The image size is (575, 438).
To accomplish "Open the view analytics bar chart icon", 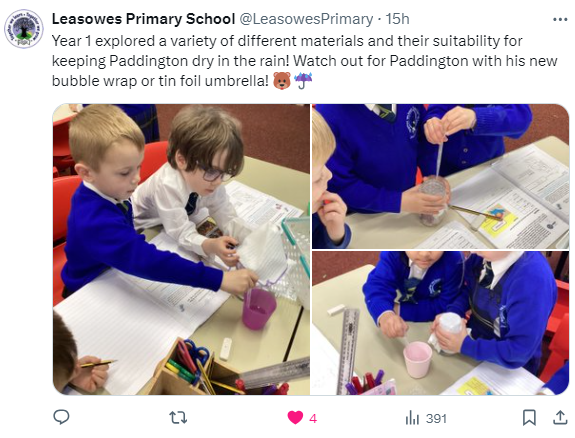I will point(412,418).
